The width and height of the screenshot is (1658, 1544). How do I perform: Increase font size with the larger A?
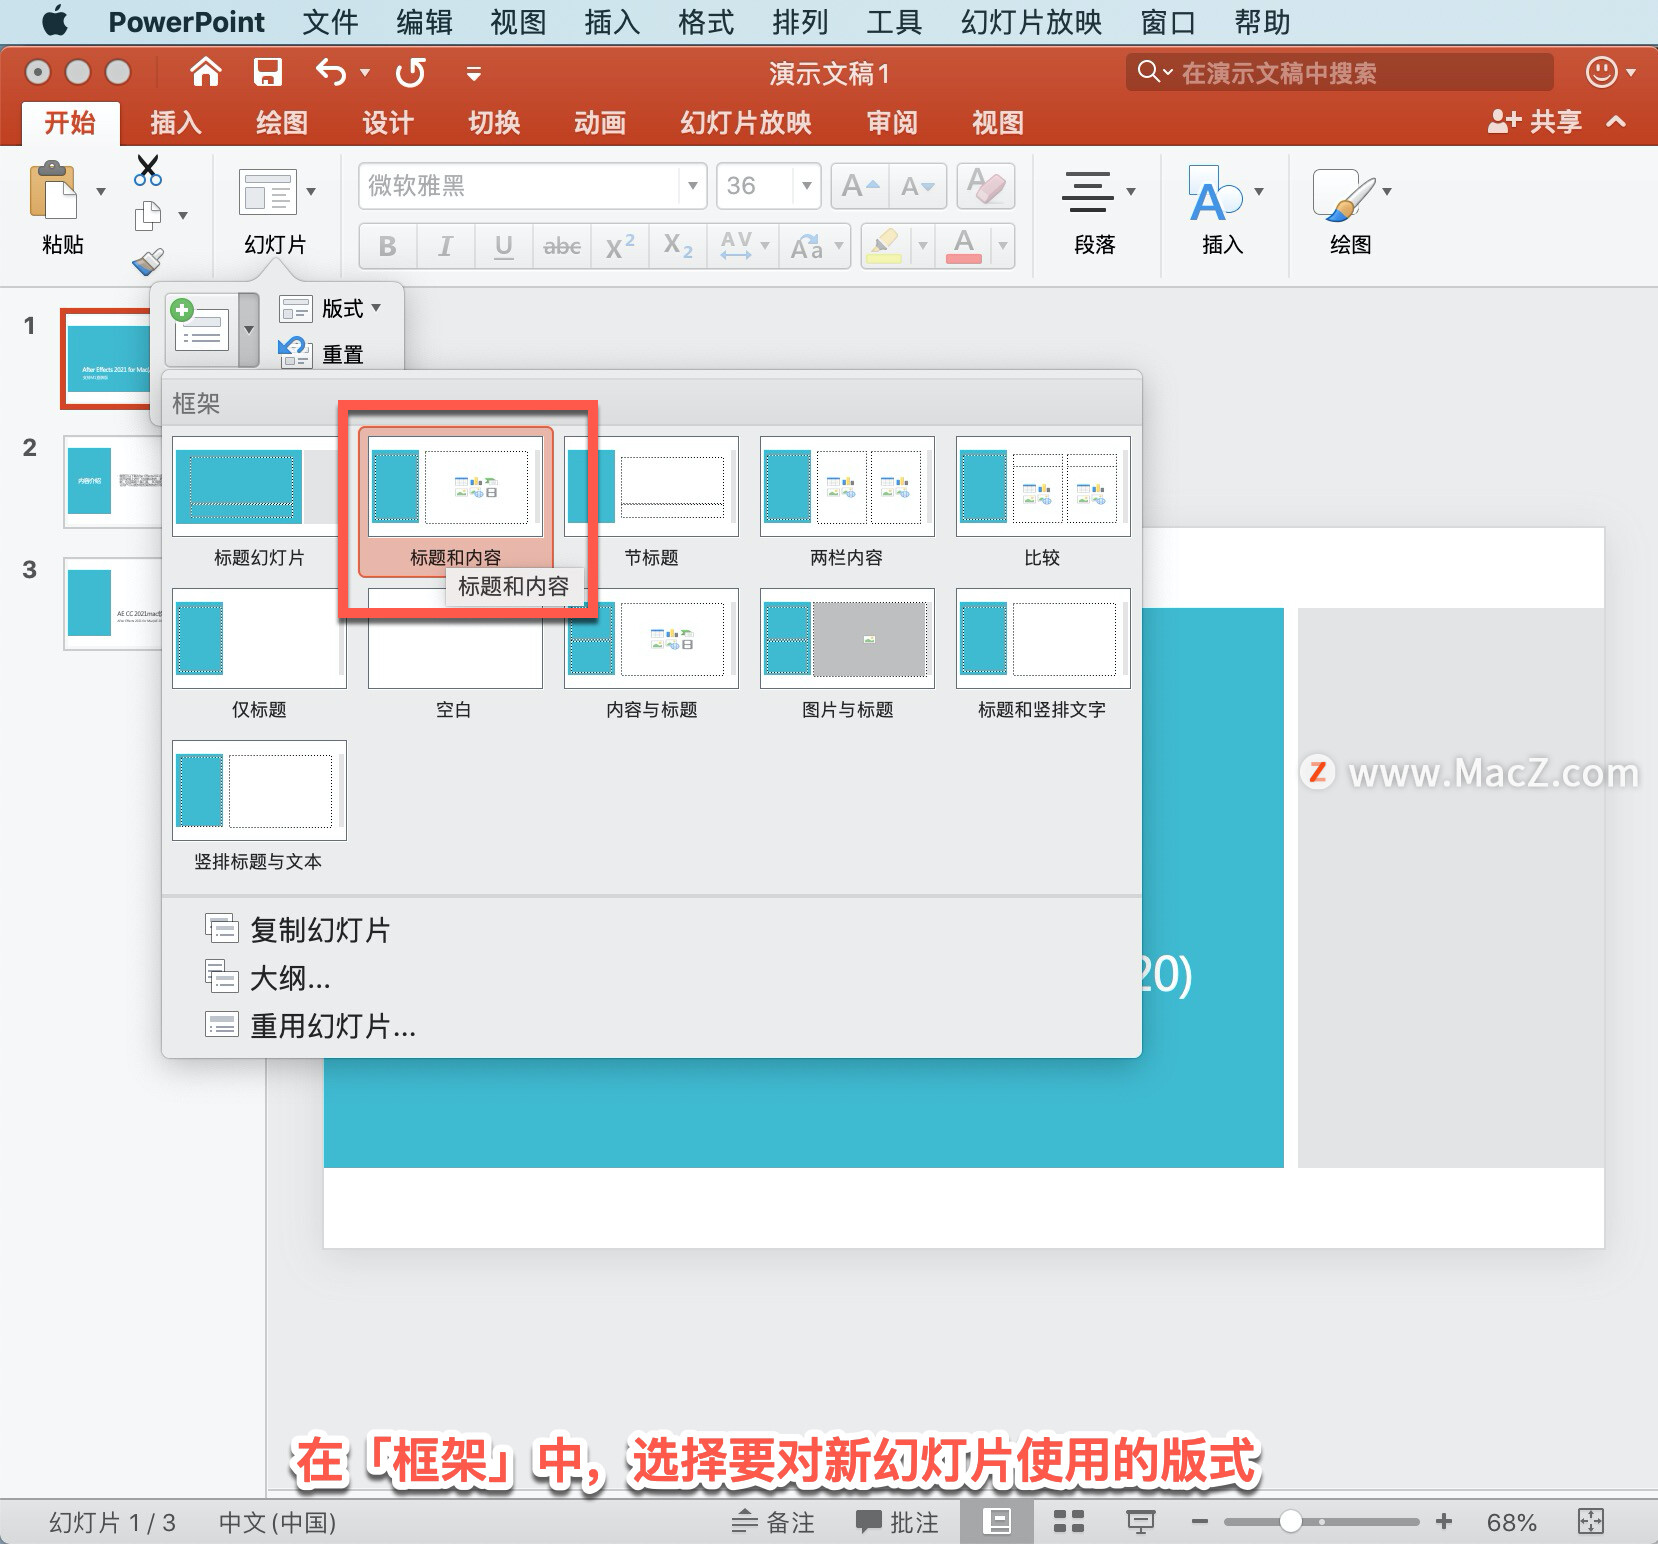860,186
